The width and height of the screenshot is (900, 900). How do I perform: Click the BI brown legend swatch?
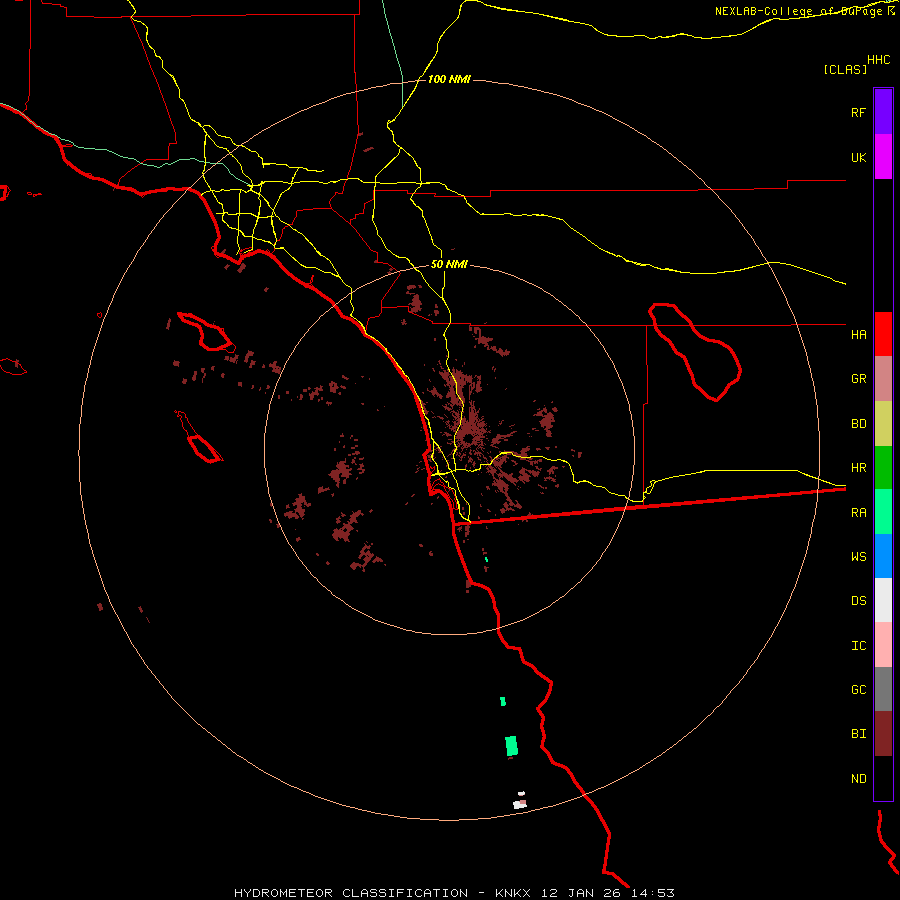click(883, 734)
